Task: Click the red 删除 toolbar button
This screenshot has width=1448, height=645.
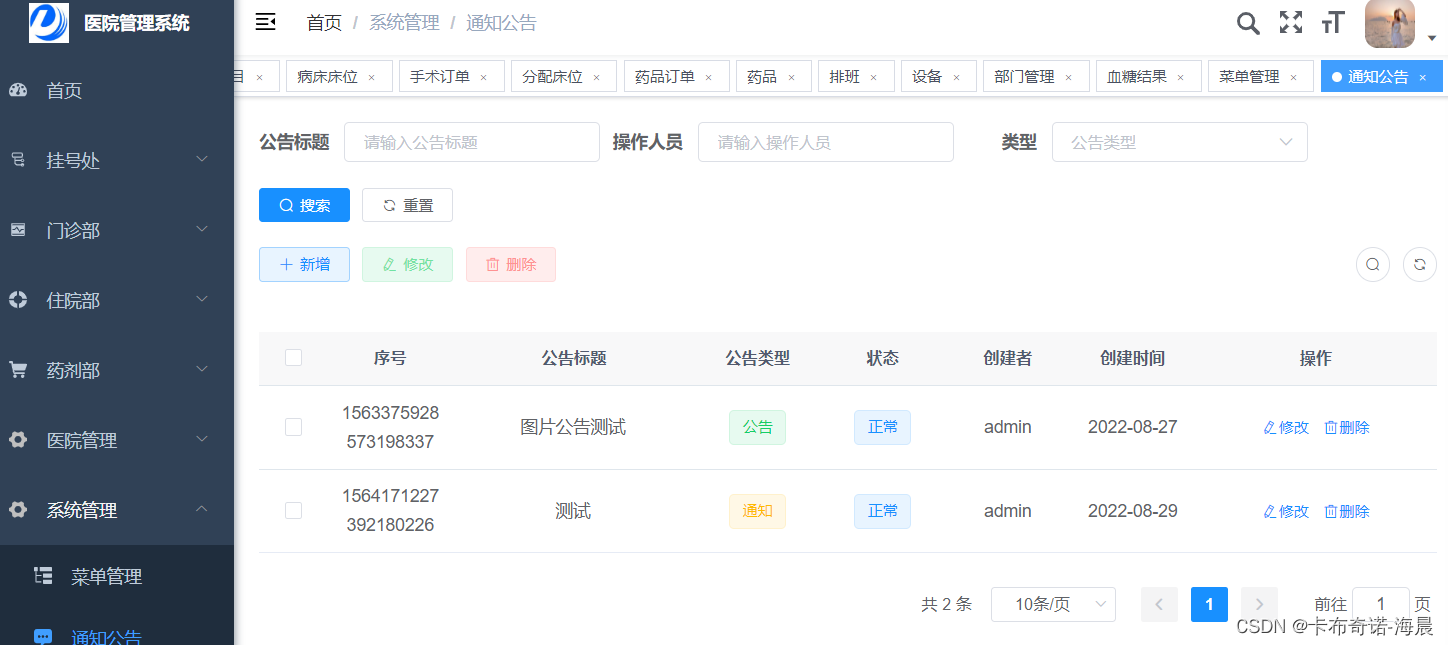Action: click(511, 265)
